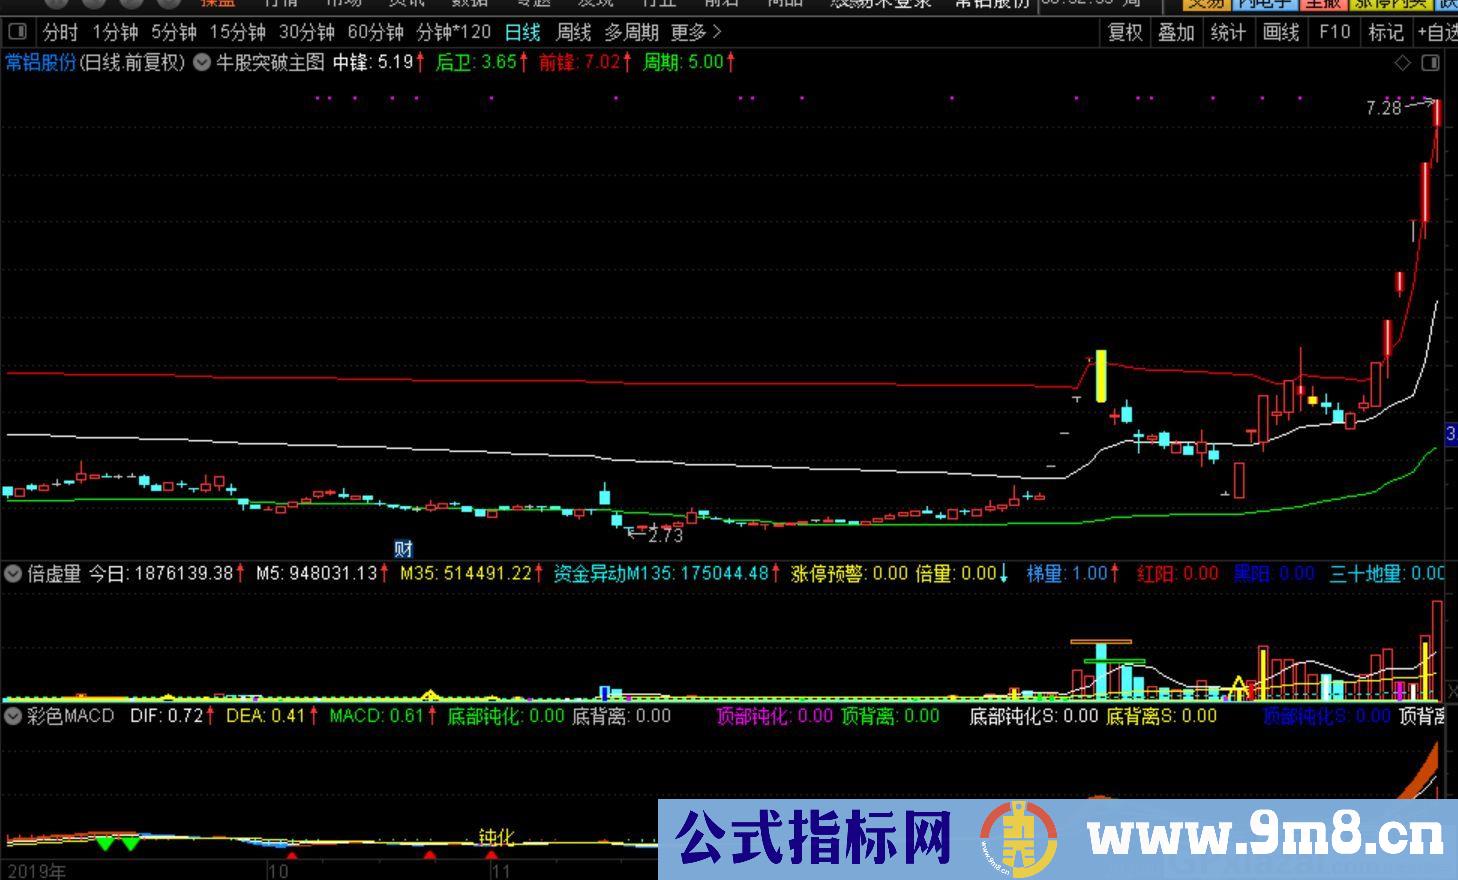The image size is (1458, 880).
Task: Switch to the 1分钟 period tab
Action: (x=115, y=33)
